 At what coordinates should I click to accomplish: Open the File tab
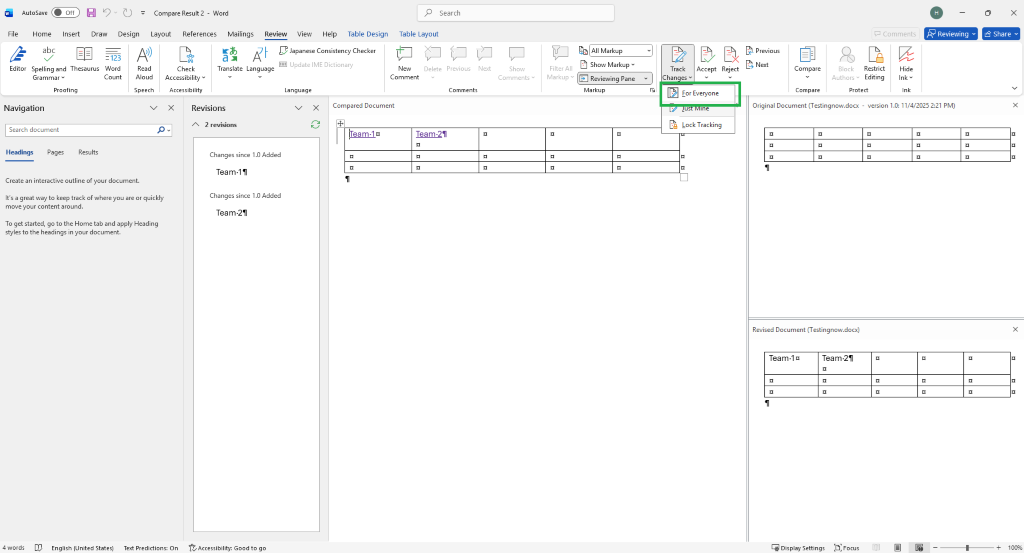[13, 34]
